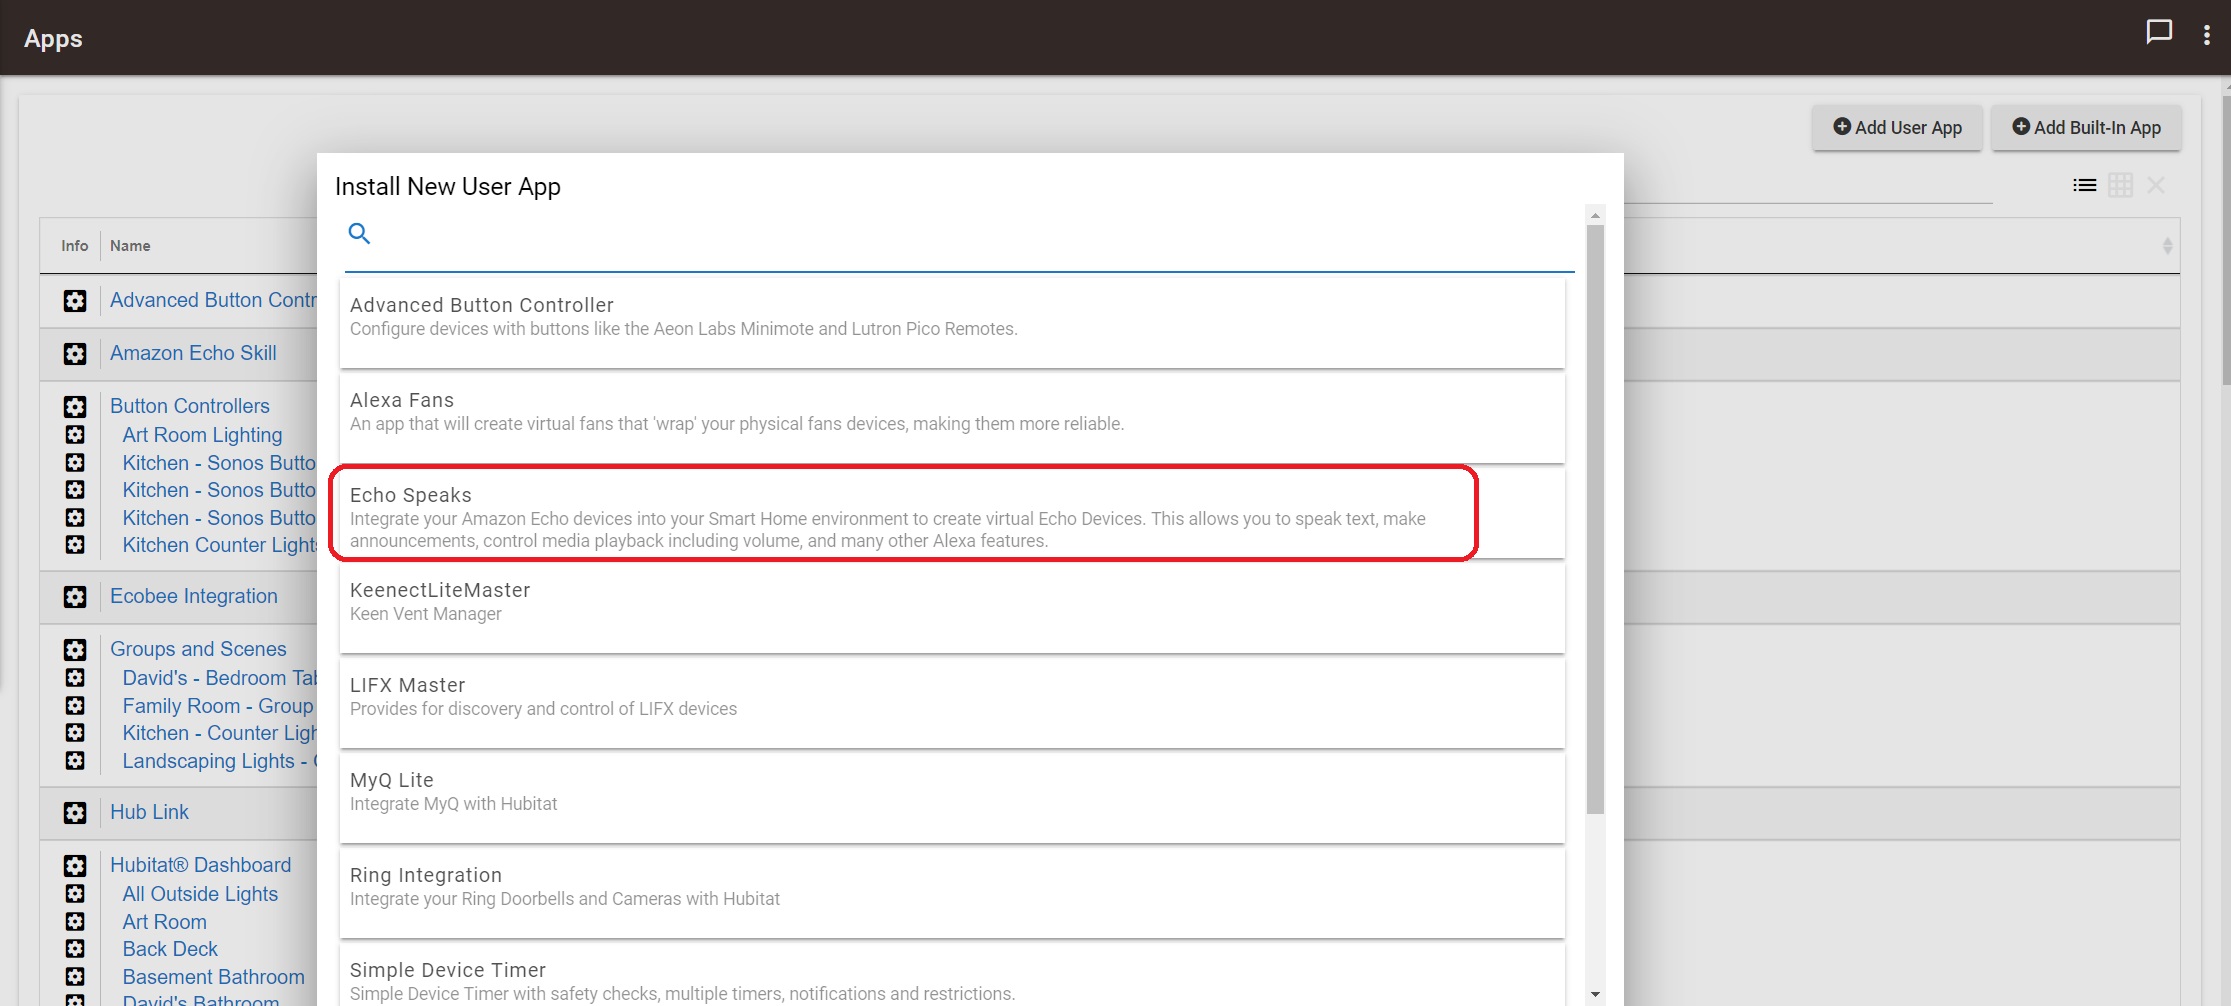This screenshot has height=1006, width=2231.
Task: Open info icon for Button Controllers
Action: pos(75,407)
